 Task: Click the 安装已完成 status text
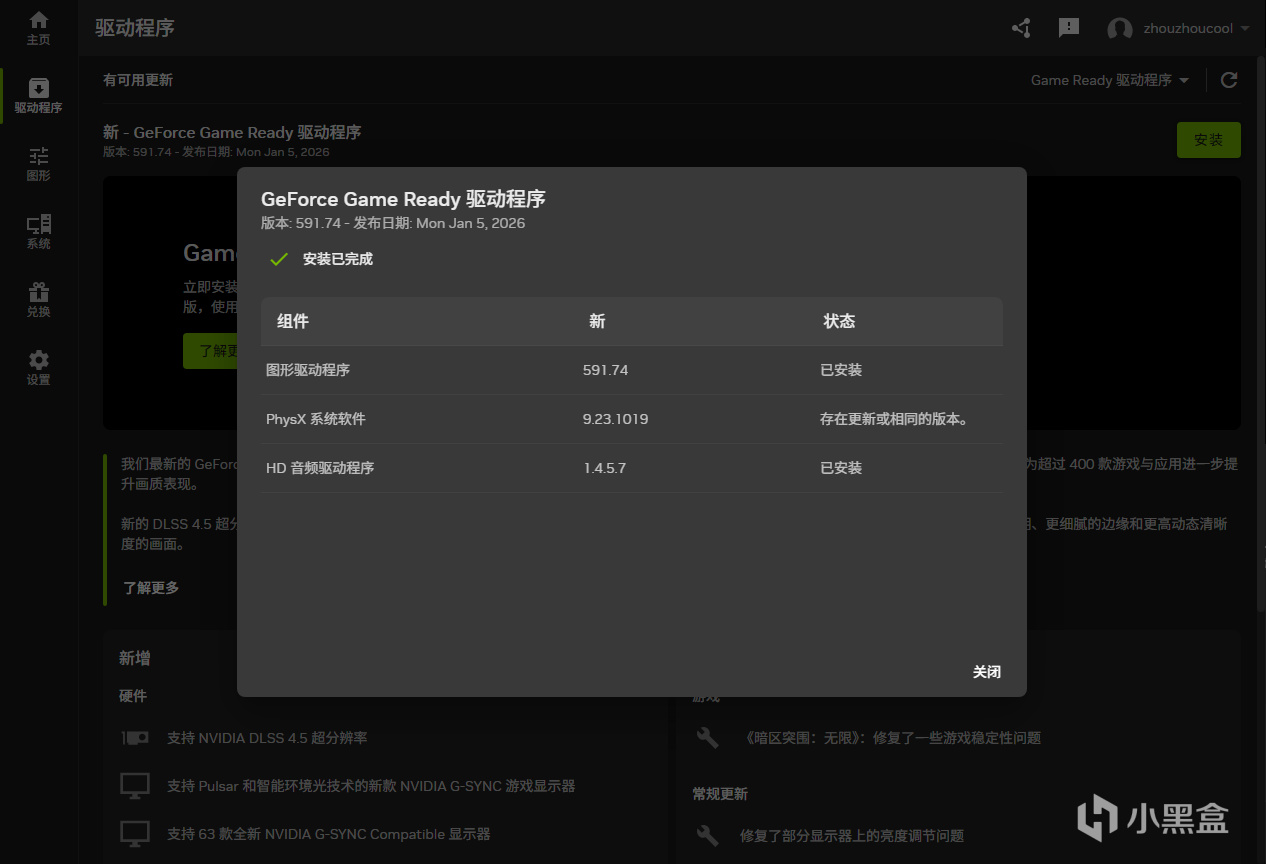(x=338, y=259)
